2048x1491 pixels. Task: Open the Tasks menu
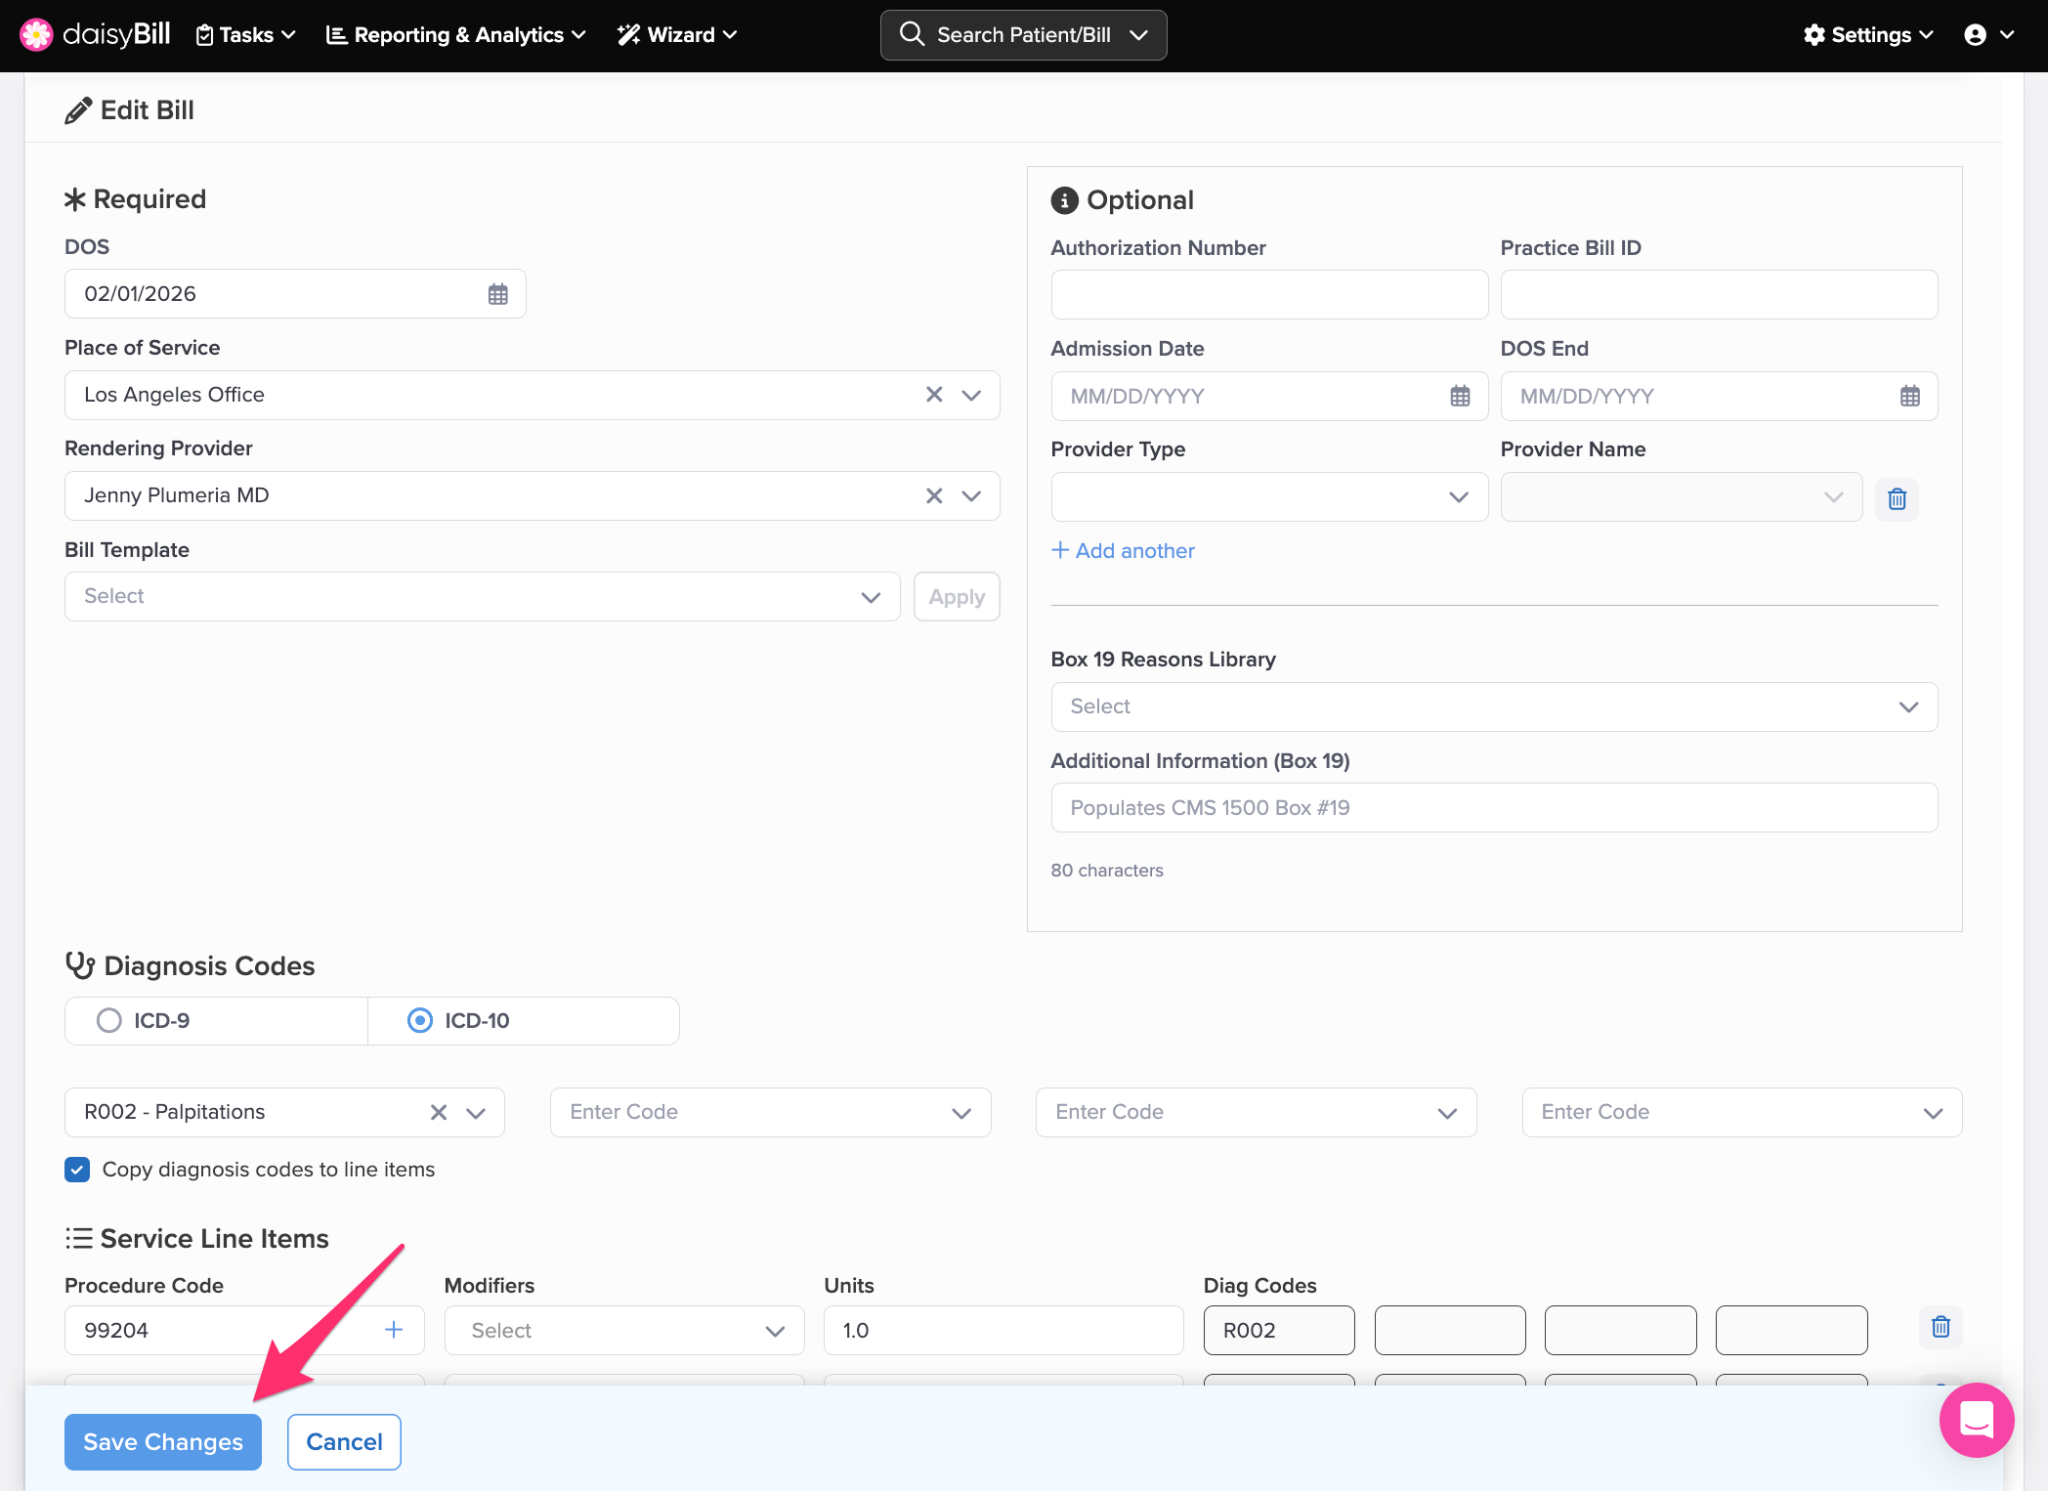coord(246,35)
